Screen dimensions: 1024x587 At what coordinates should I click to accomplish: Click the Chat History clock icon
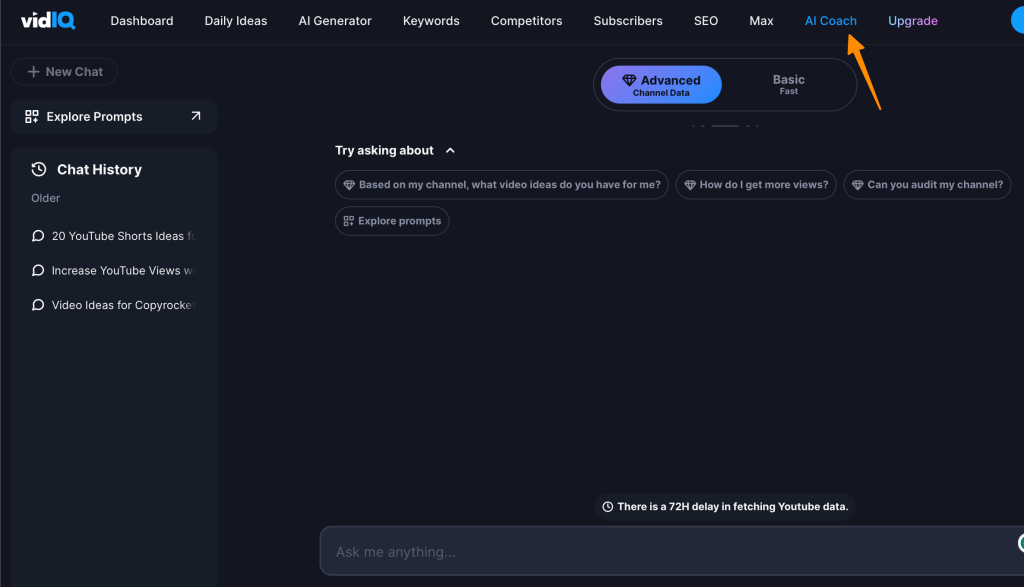pyautogui.click(x=39, y=169)
